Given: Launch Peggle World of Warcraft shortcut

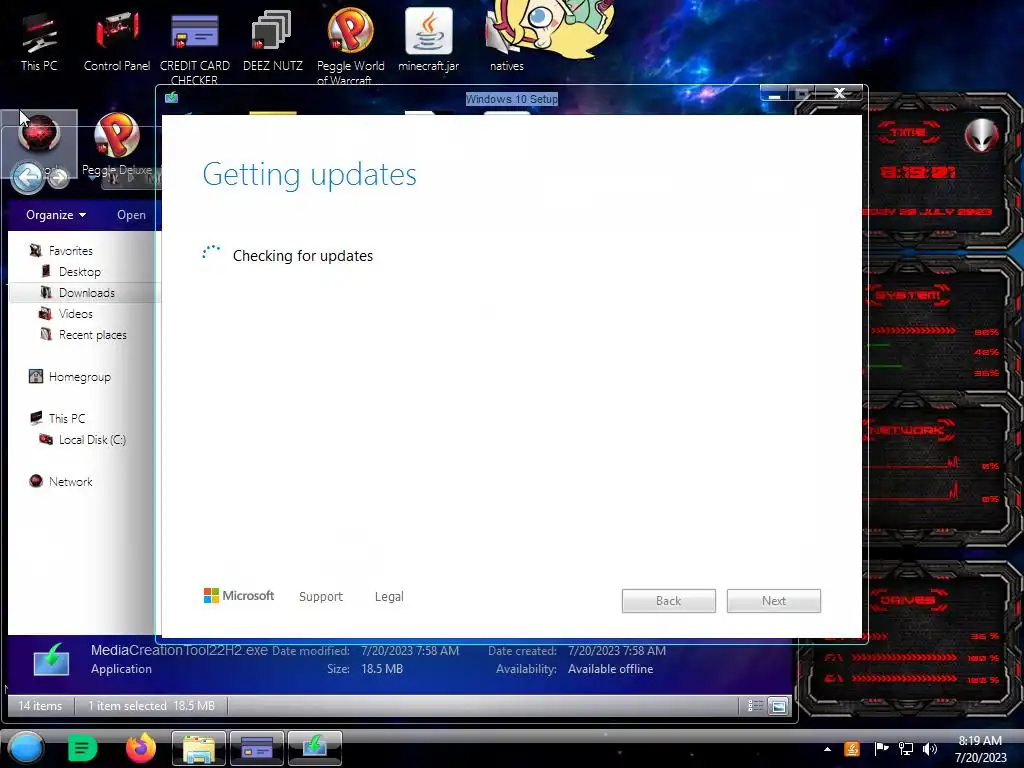Looking at the screenshot, I should 351,47.
